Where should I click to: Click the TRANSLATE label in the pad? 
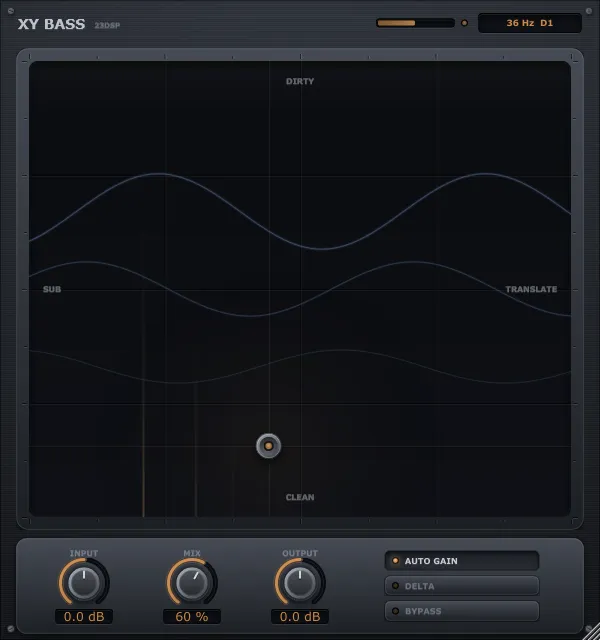[531, 289]
